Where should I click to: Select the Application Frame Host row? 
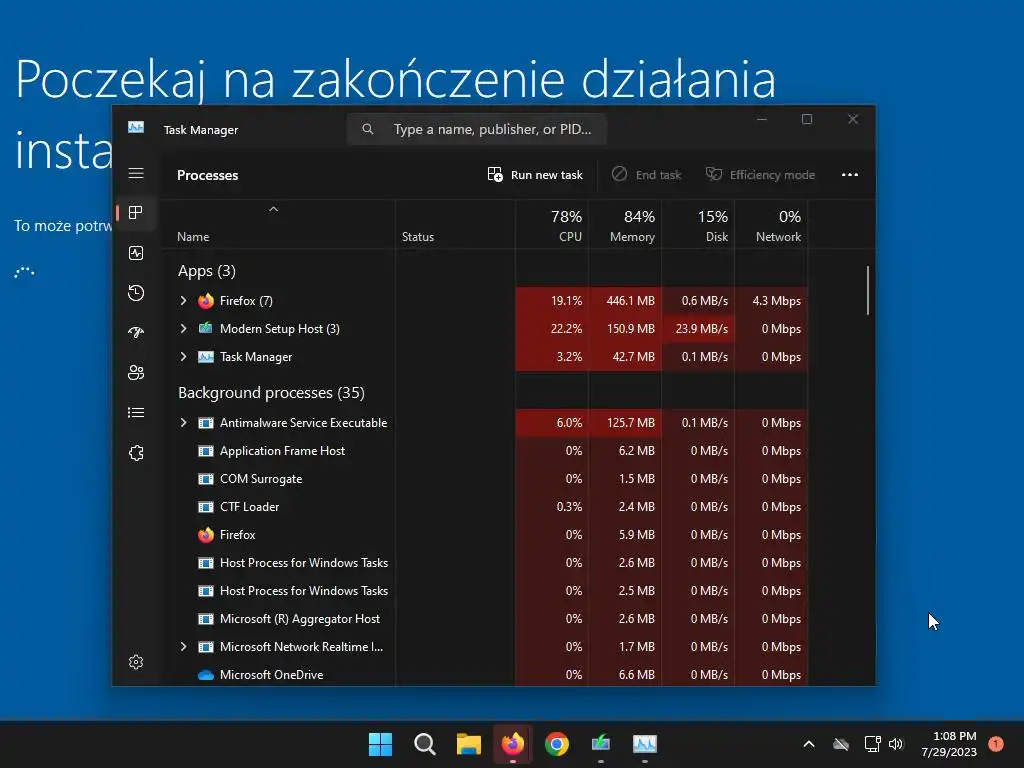(x=485, y=451)
